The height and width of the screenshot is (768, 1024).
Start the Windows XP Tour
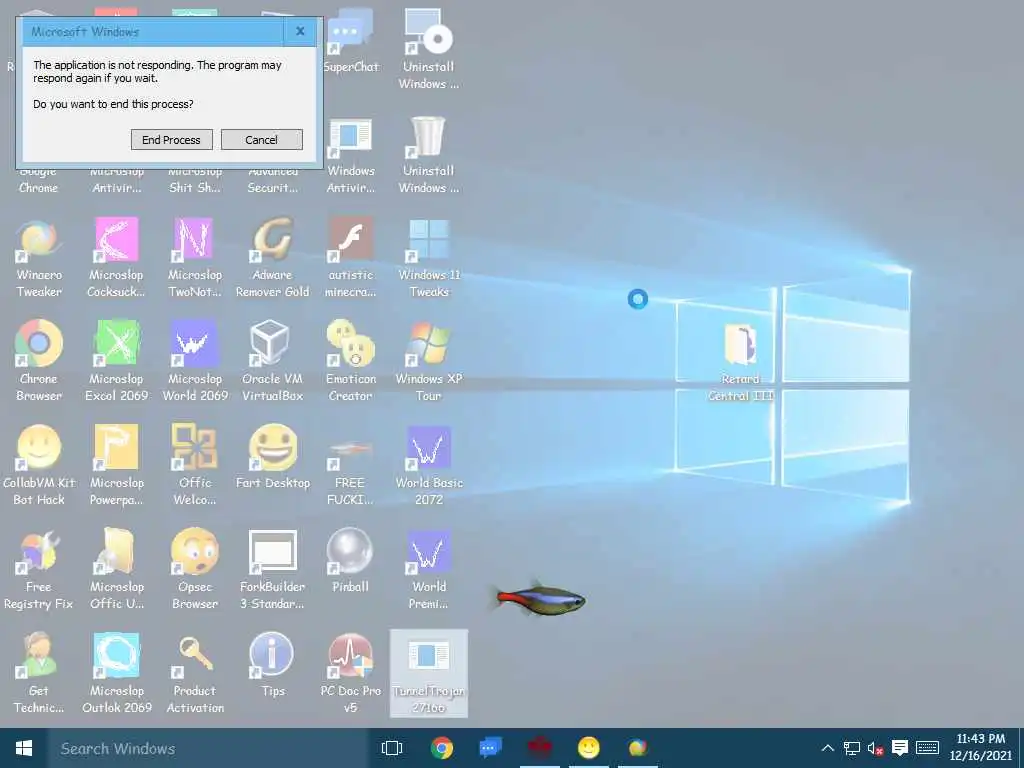(428, 361)
